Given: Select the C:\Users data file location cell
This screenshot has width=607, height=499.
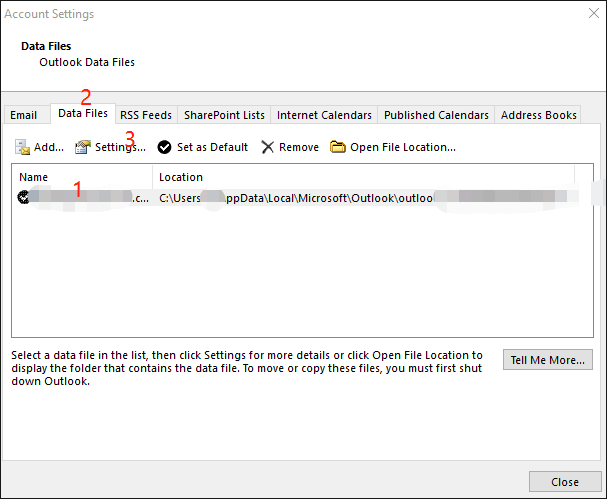Looking at the screenshot, I should pyautogui.click(x=364, y=198).
